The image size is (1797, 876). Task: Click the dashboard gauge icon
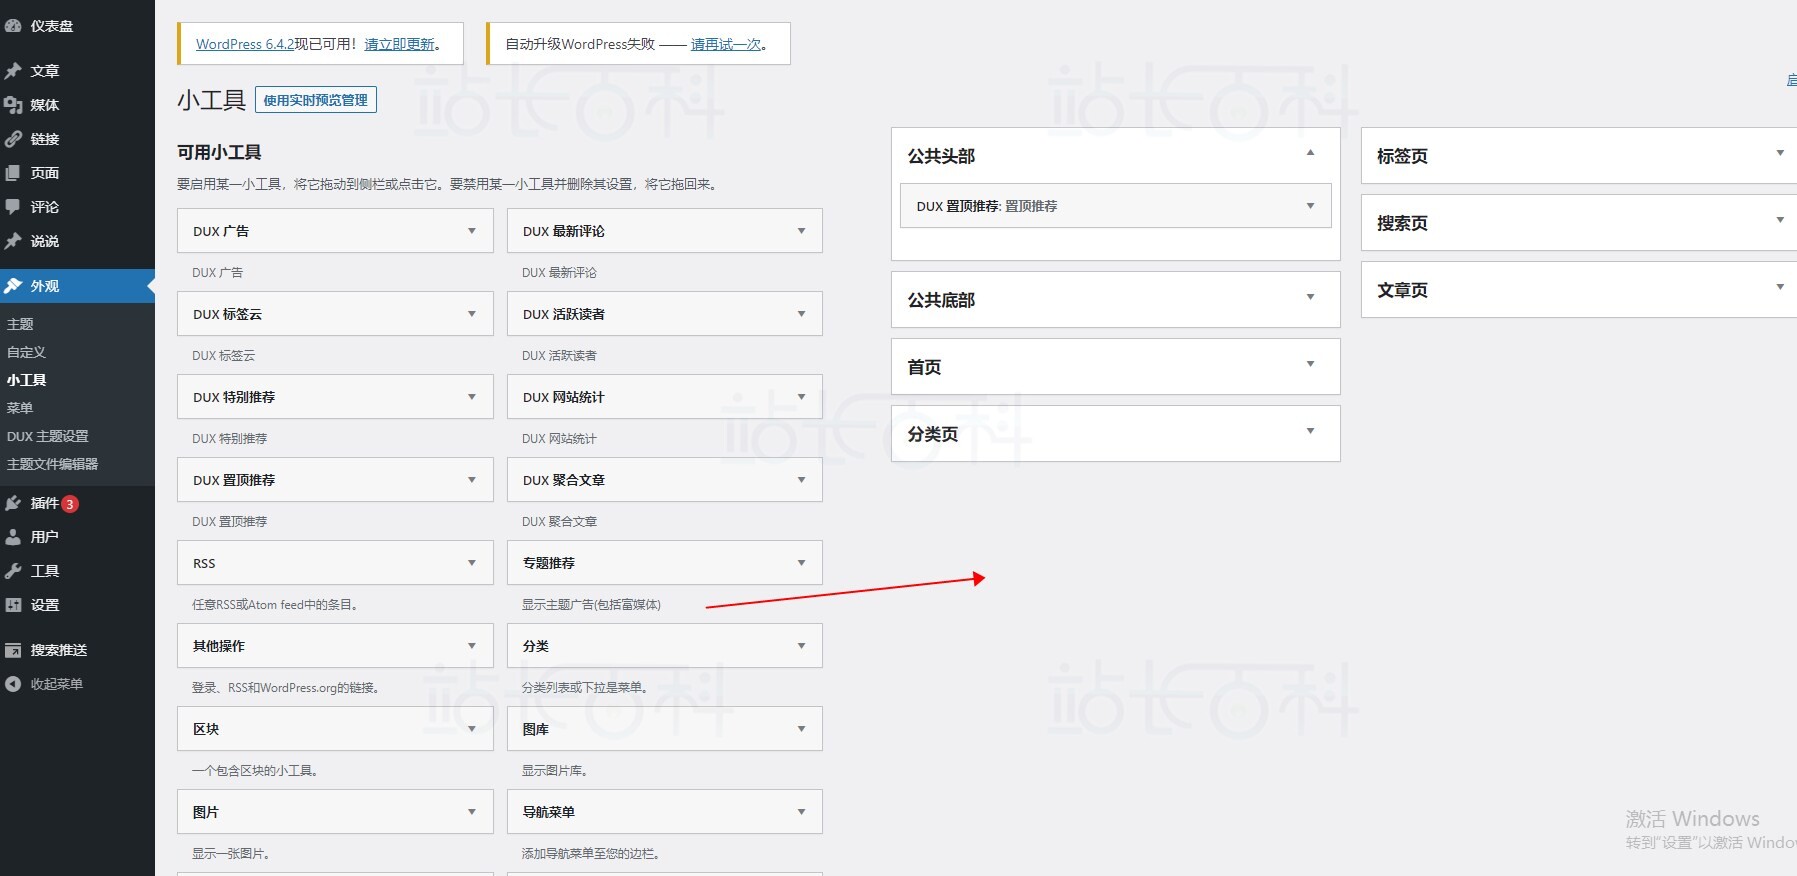[x=13, y=26]
